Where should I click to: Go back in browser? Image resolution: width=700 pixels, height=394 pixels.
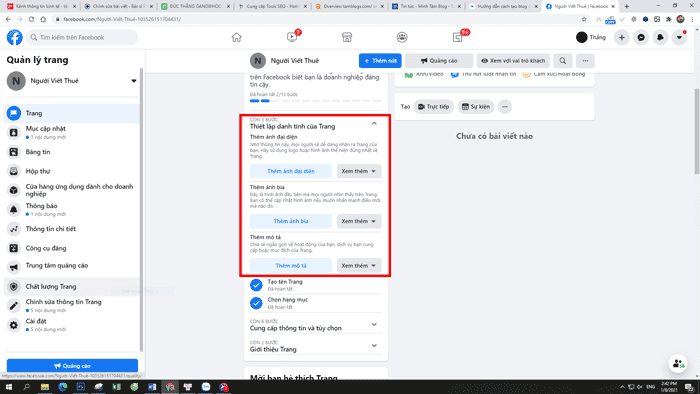coord(8,19)
